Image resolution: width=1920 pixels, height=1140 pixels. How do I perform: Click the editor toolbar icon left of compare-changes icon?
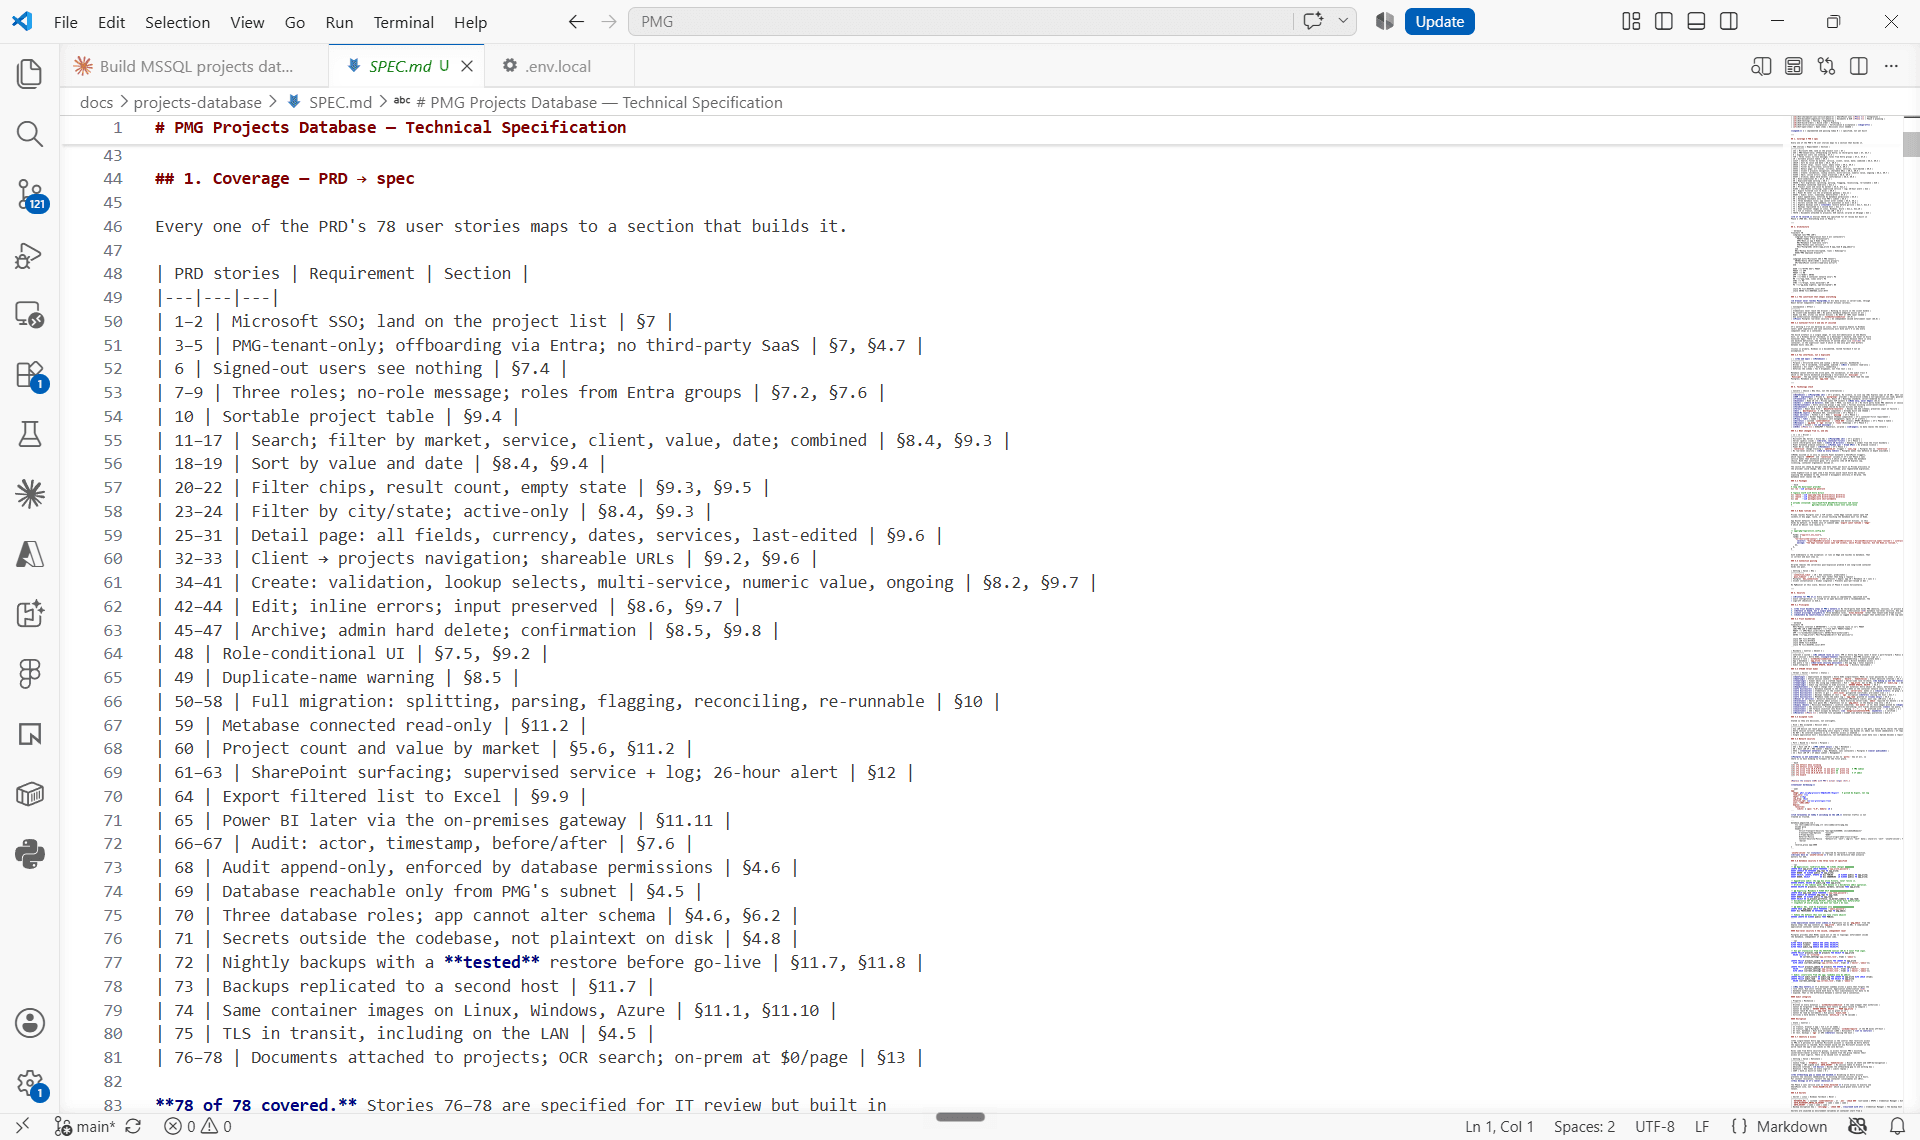[x=1794, y=66]
